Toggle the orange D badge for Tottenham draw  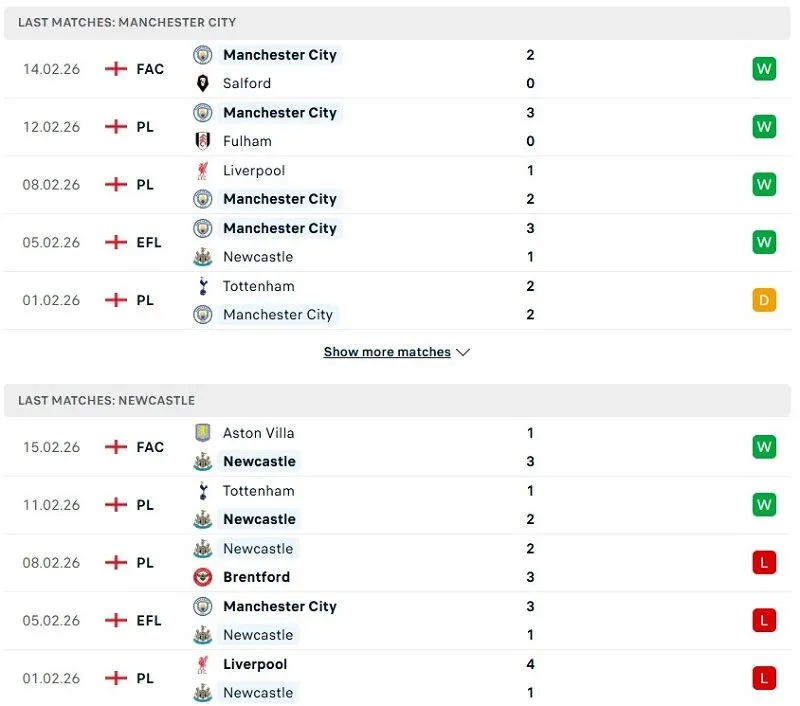[x=764, y=300]
